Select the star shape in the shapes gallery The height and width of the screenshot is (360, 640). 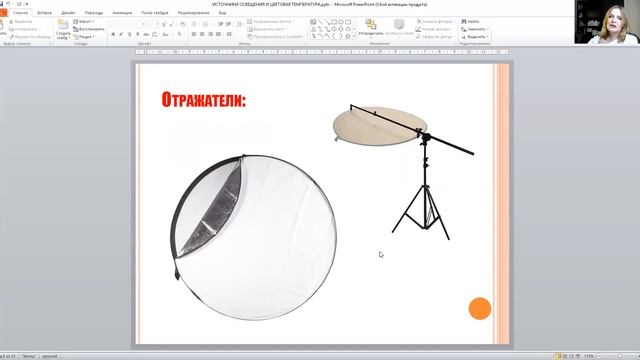[x=348, y=36]
